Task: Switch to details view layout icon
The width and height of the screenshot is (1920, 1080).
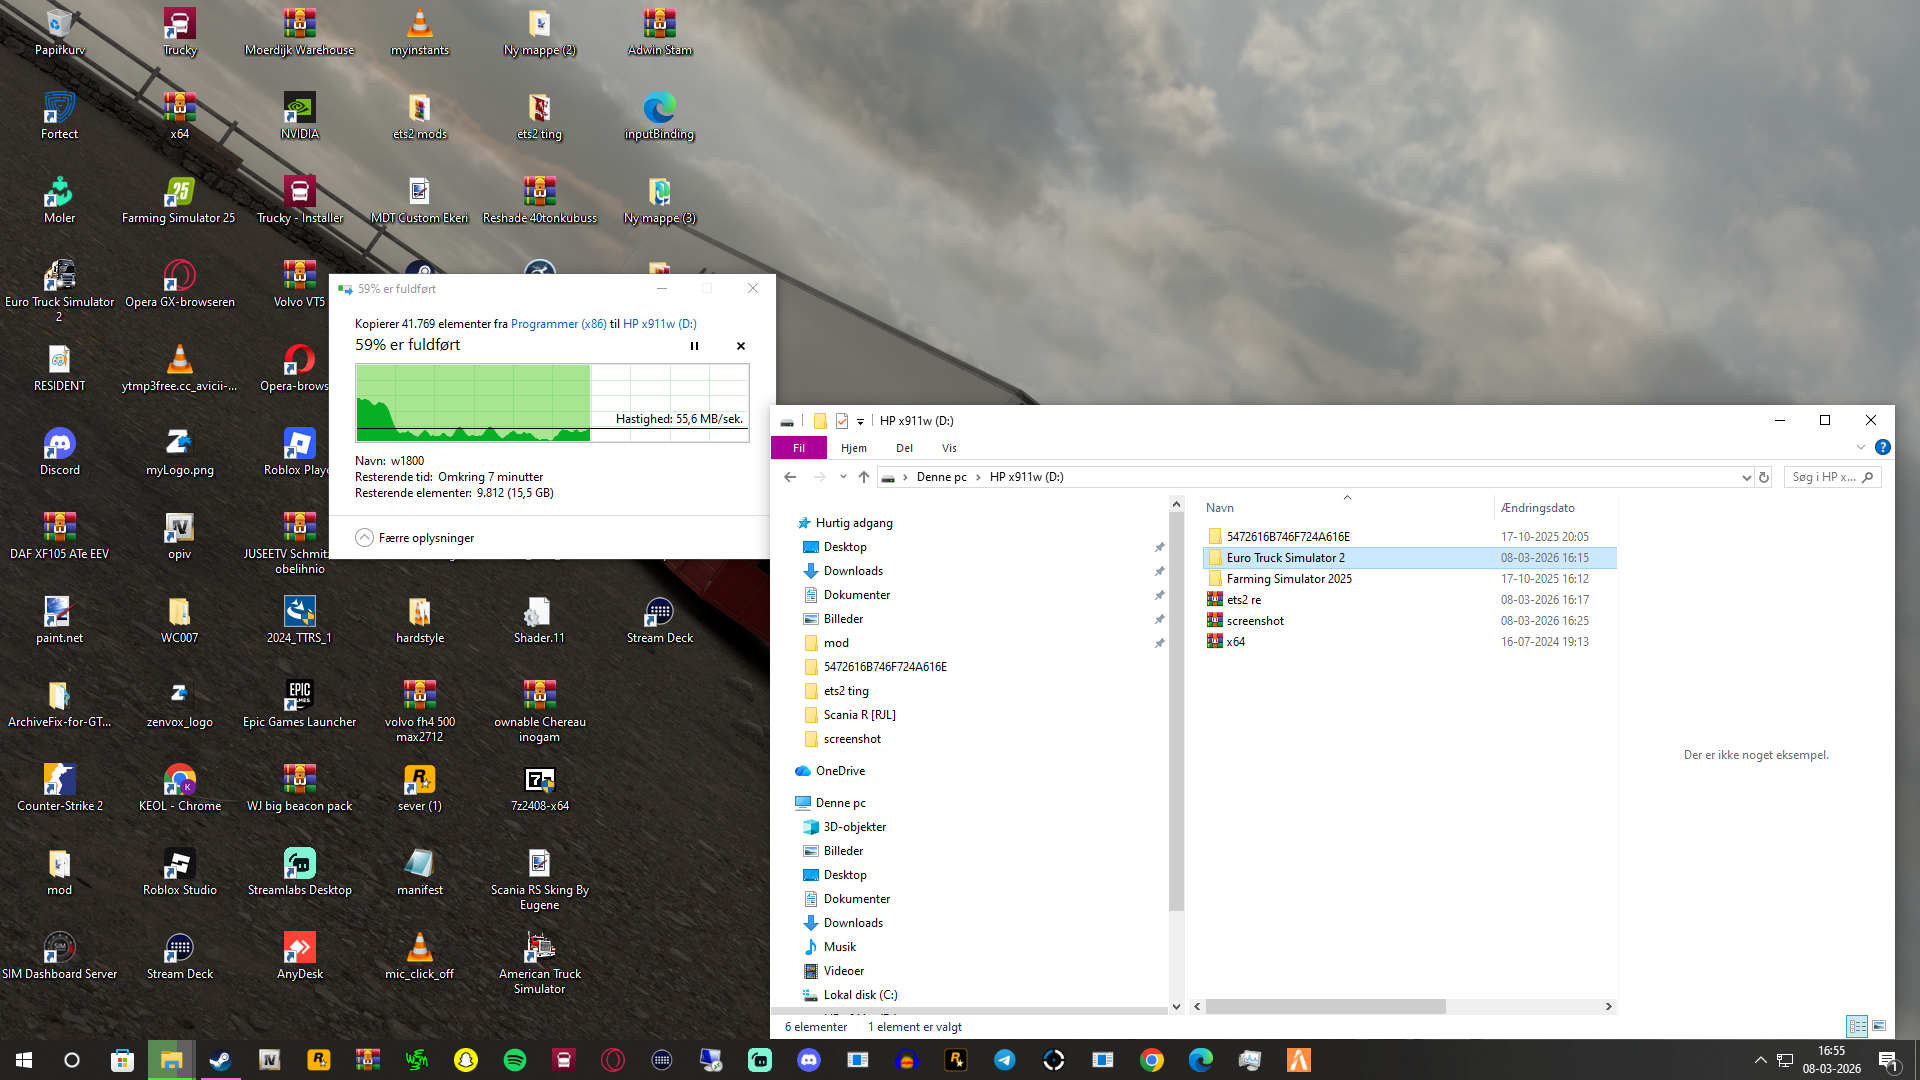Action: pos(1857,1026)
